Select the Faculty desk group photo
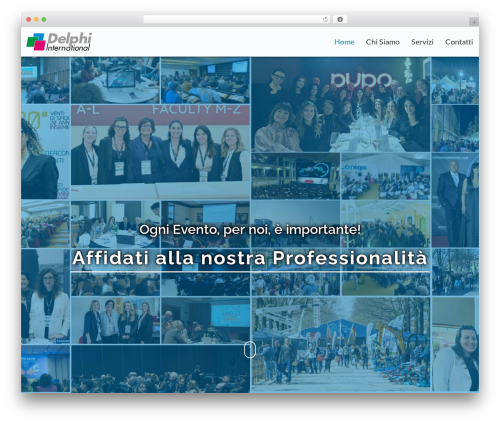Screen dimensions: 500x423 tap(160, 152)
